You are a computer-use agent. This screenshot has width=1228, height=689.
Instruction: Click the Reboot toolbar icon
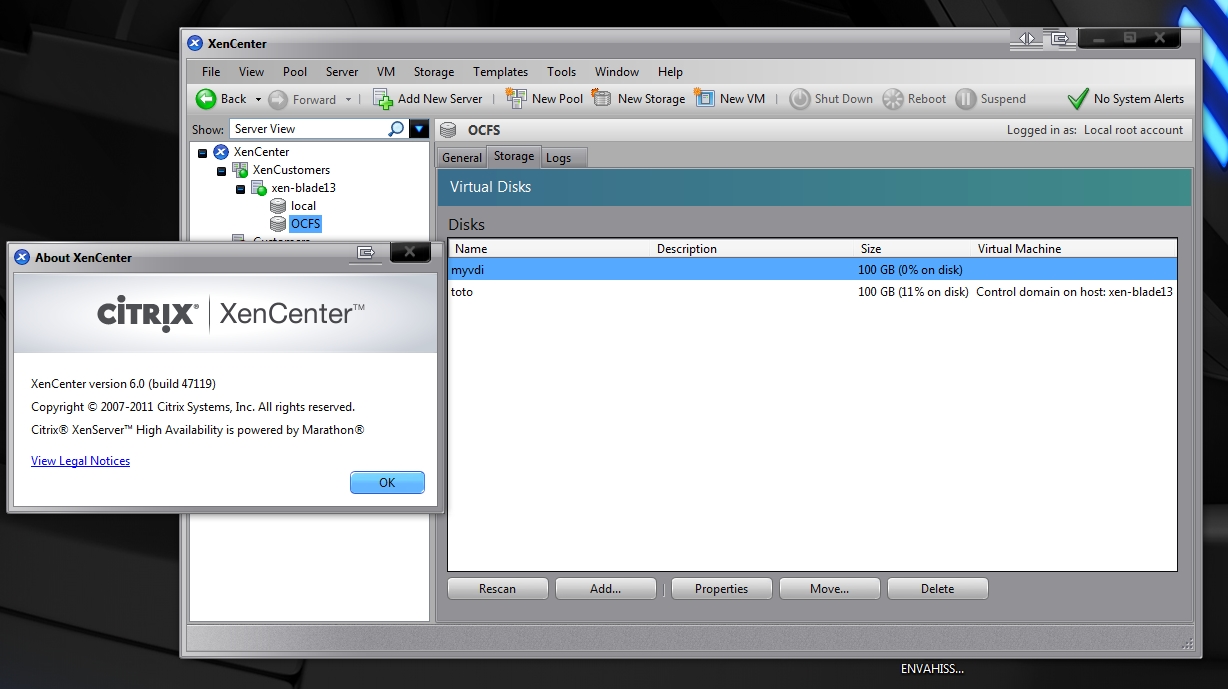892,99
